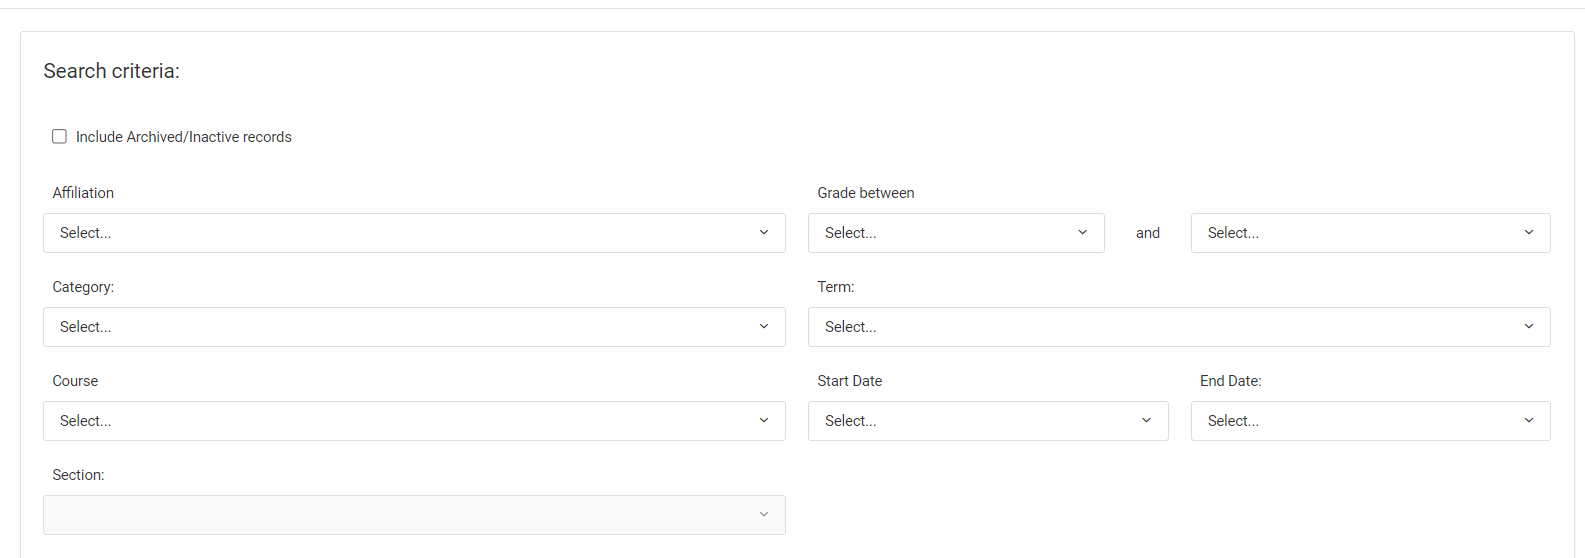This screenshot has width=1585, height=558.
Task: Click the 'Include Archived/Inactive records' label text
Action: coord(184,137)
